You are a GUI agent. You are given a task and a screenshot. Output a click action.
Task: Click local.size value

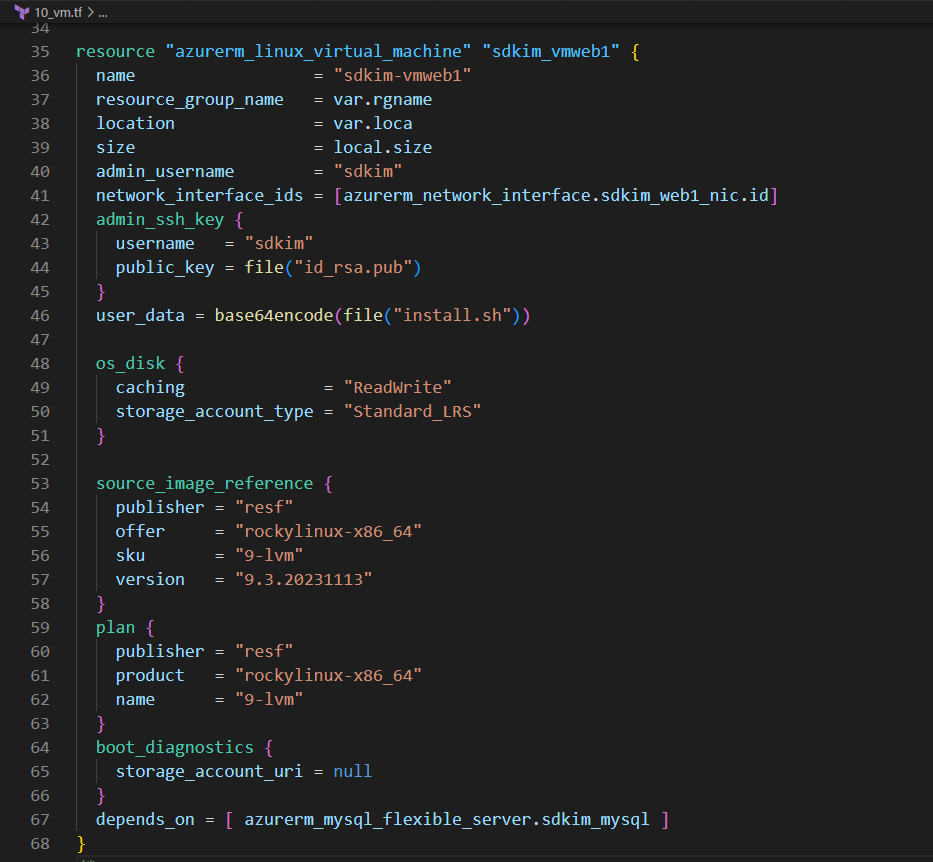[x=383, y=148]
